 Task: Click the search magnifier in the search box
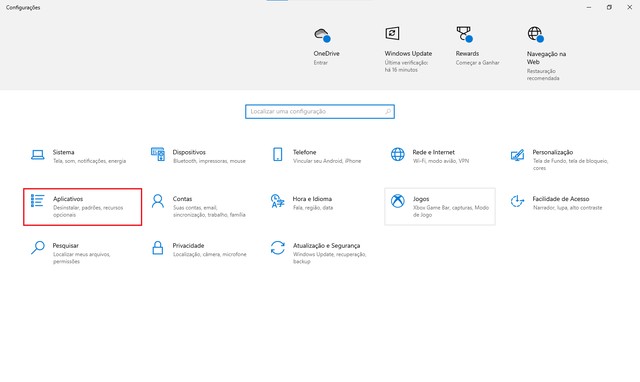tap(388, 111)
